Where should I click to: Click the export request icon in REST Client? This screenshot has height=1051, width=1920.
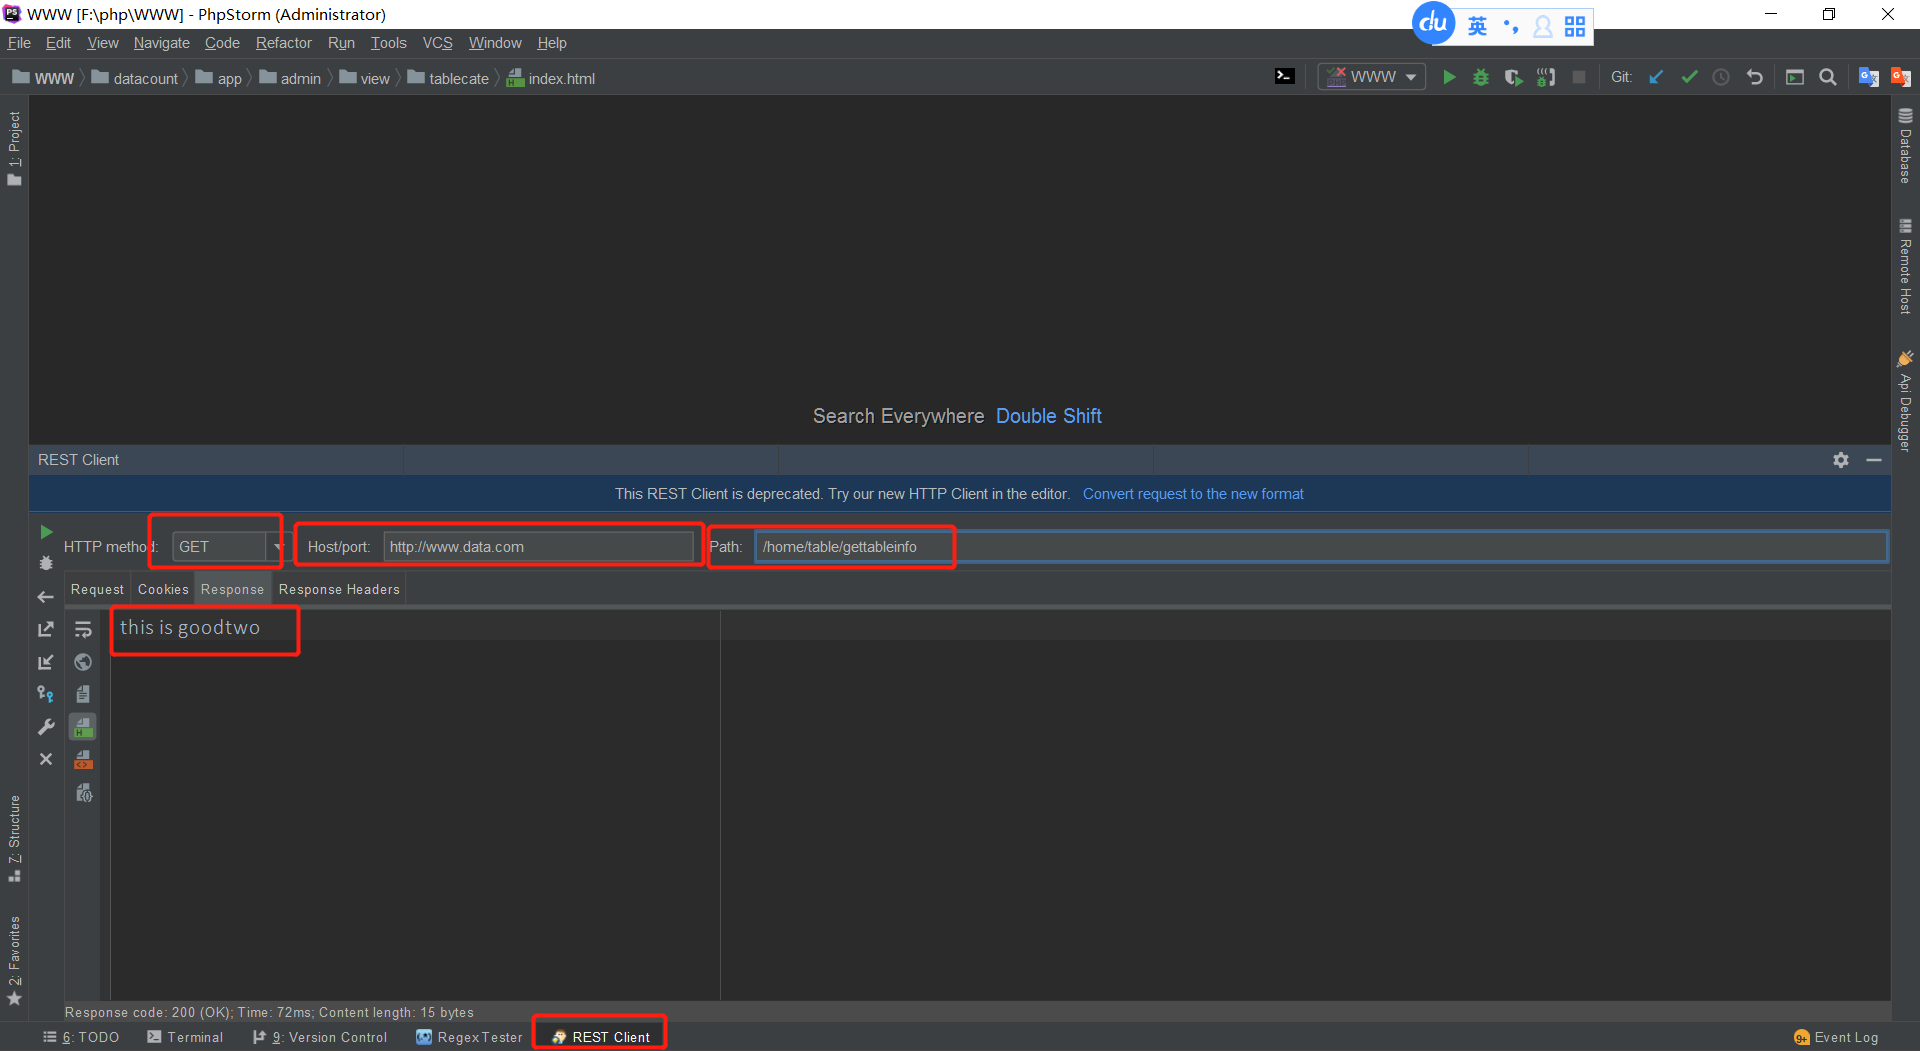[46, 629]
